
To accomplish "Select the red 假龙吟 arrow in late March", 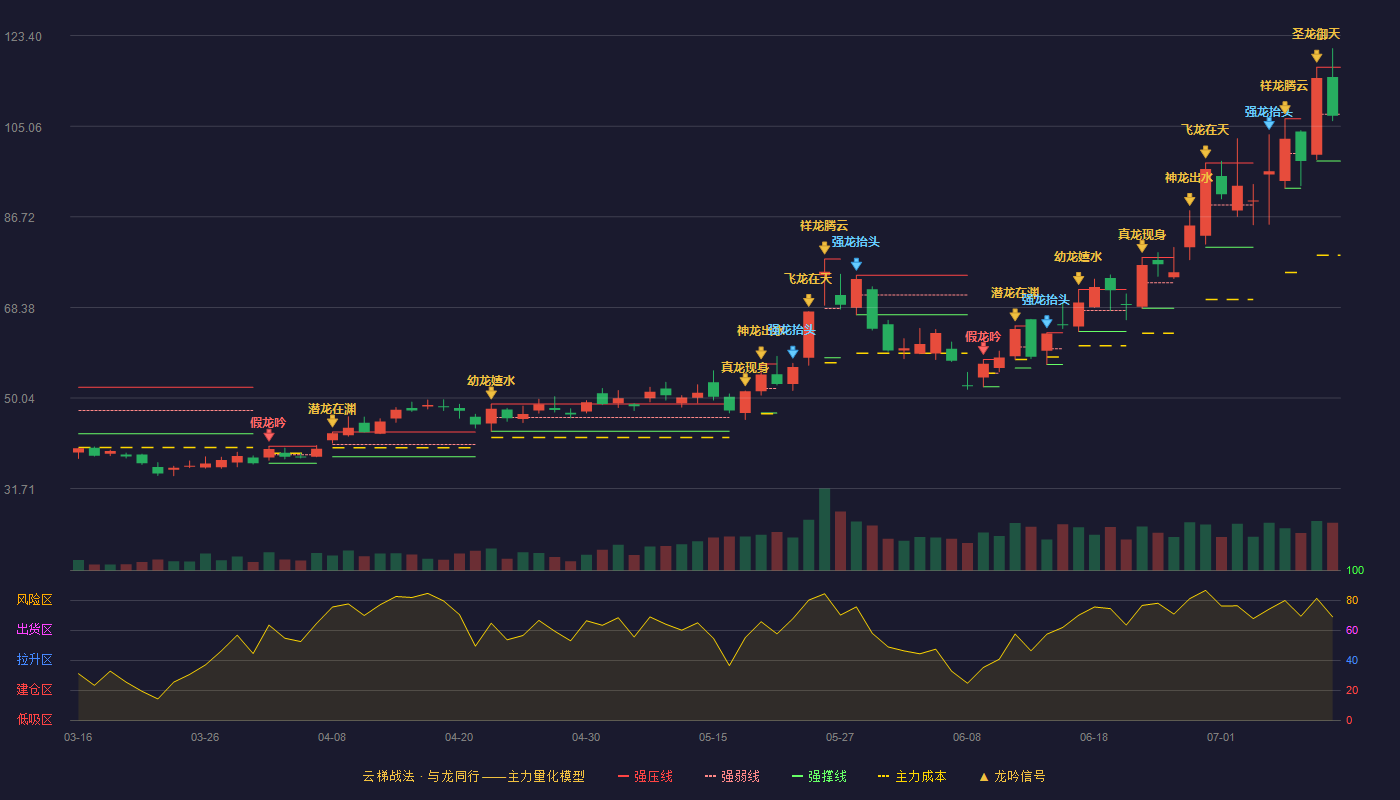I will click(x=268, y=435).
